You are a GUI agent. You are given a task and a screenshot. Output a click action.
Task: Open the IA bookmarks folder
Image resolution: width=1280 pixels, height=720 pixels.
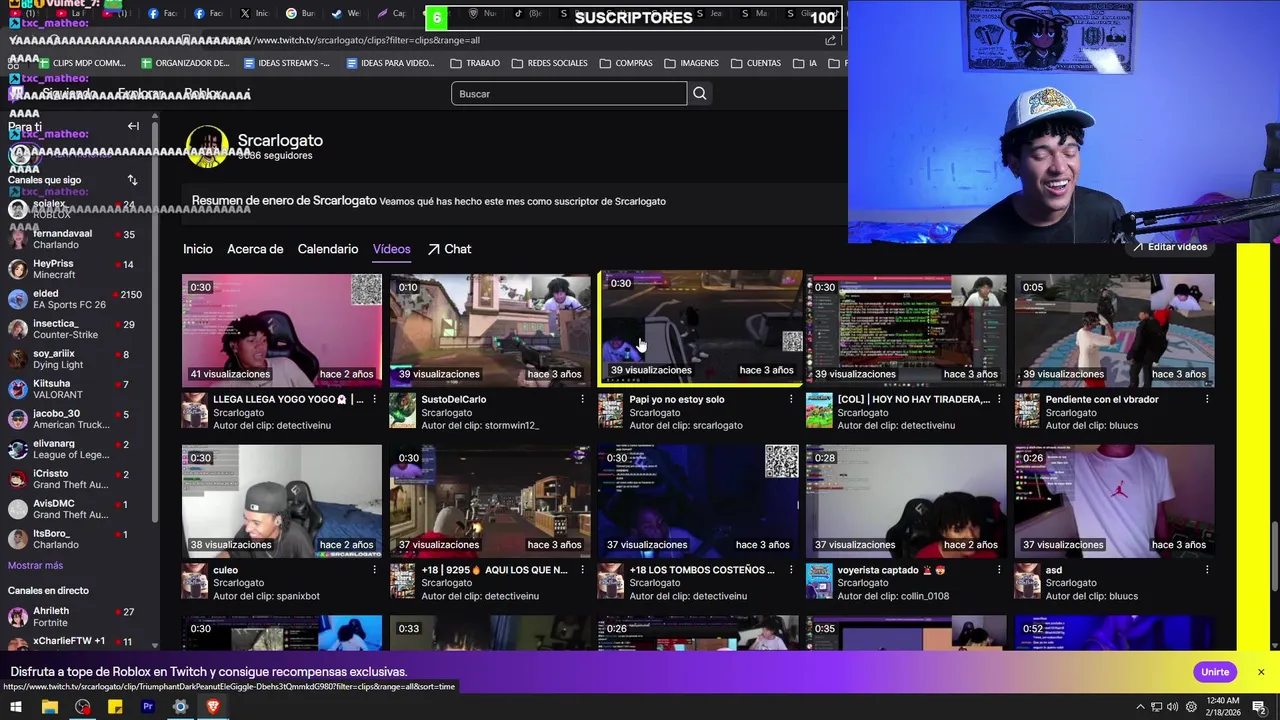pos(805,63)
